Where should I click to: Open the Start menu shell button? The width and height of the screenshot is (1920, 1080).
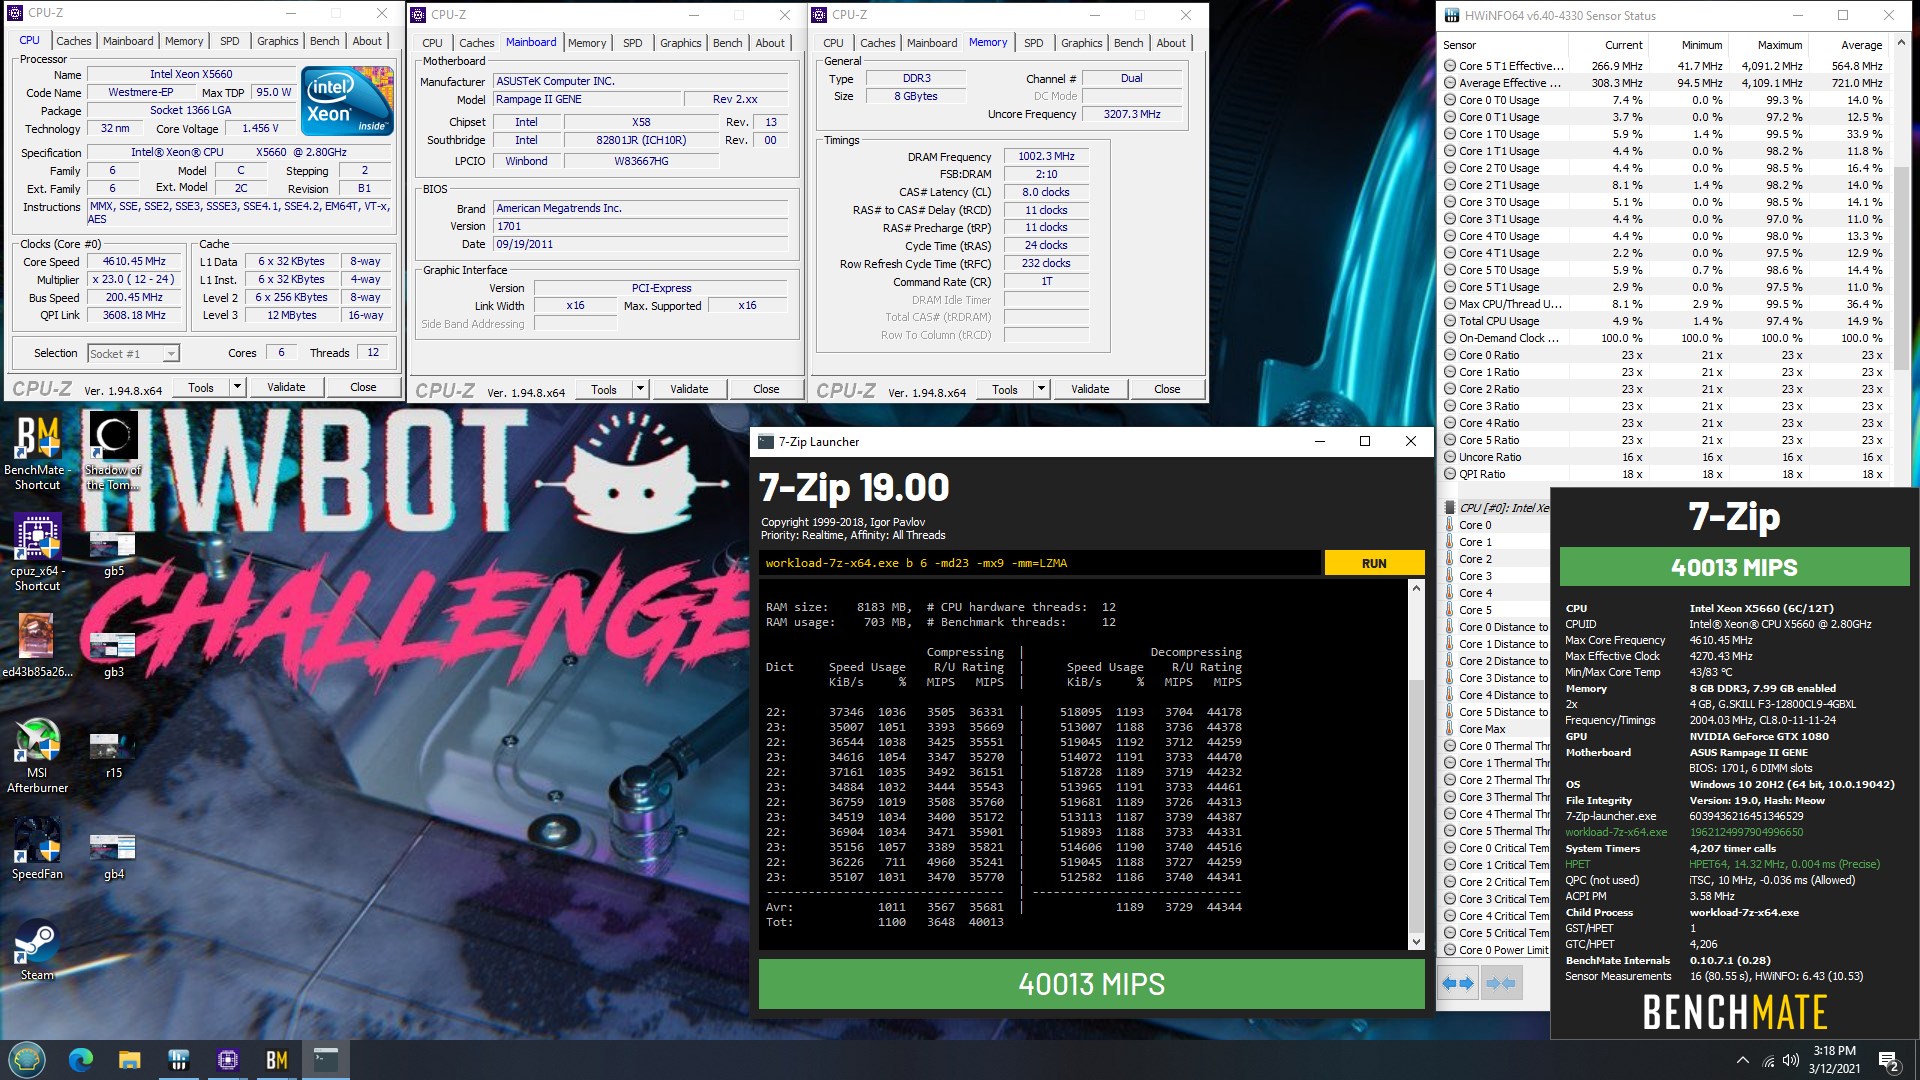tap(27, 1059)
